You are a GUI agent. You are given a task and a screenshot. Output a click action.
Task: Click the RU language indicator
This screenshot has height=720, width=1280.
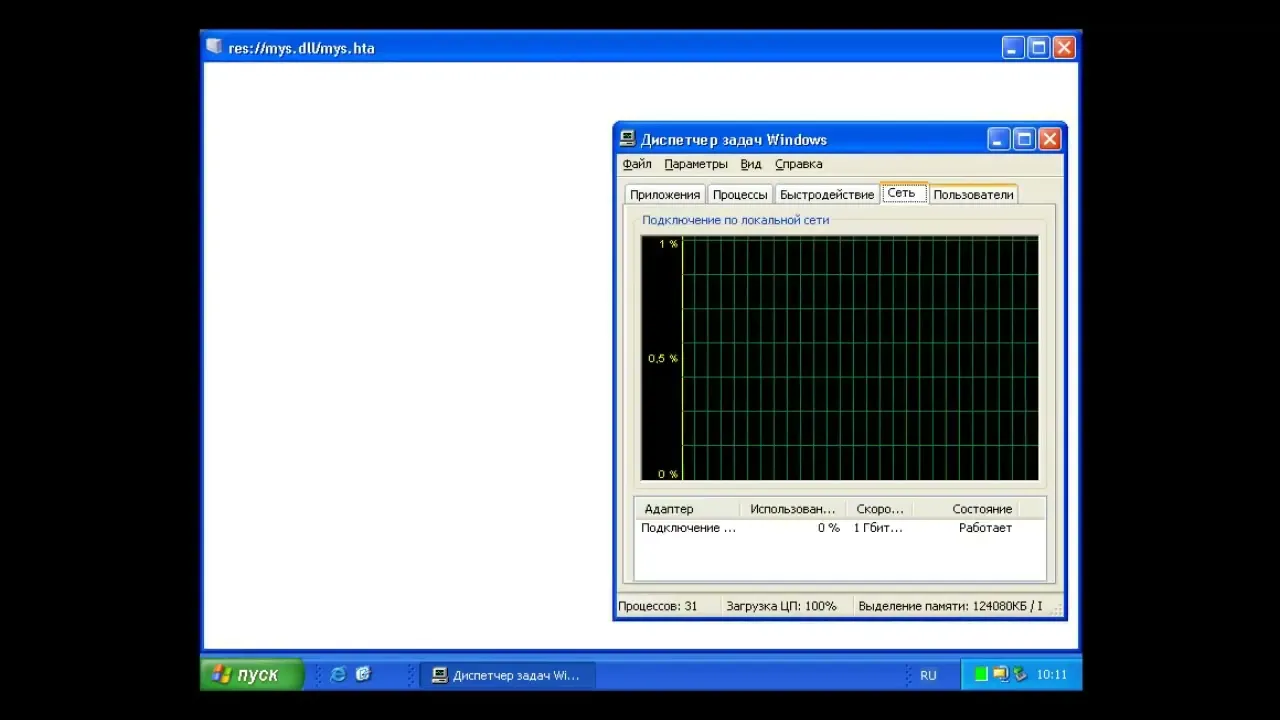click(928, 675)
